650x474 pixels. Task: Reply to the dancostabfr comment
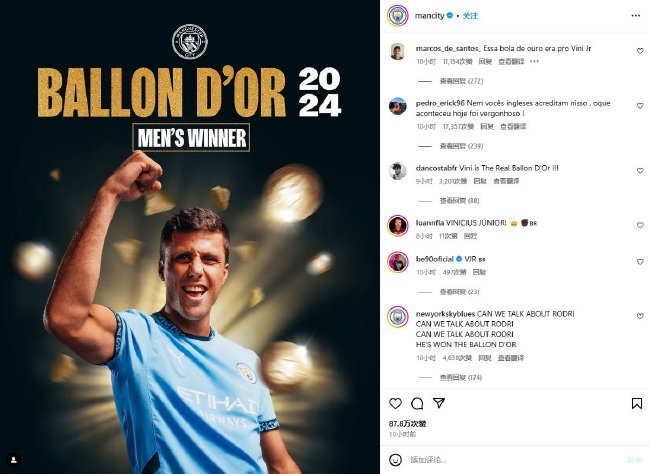[x=480, y=181]
